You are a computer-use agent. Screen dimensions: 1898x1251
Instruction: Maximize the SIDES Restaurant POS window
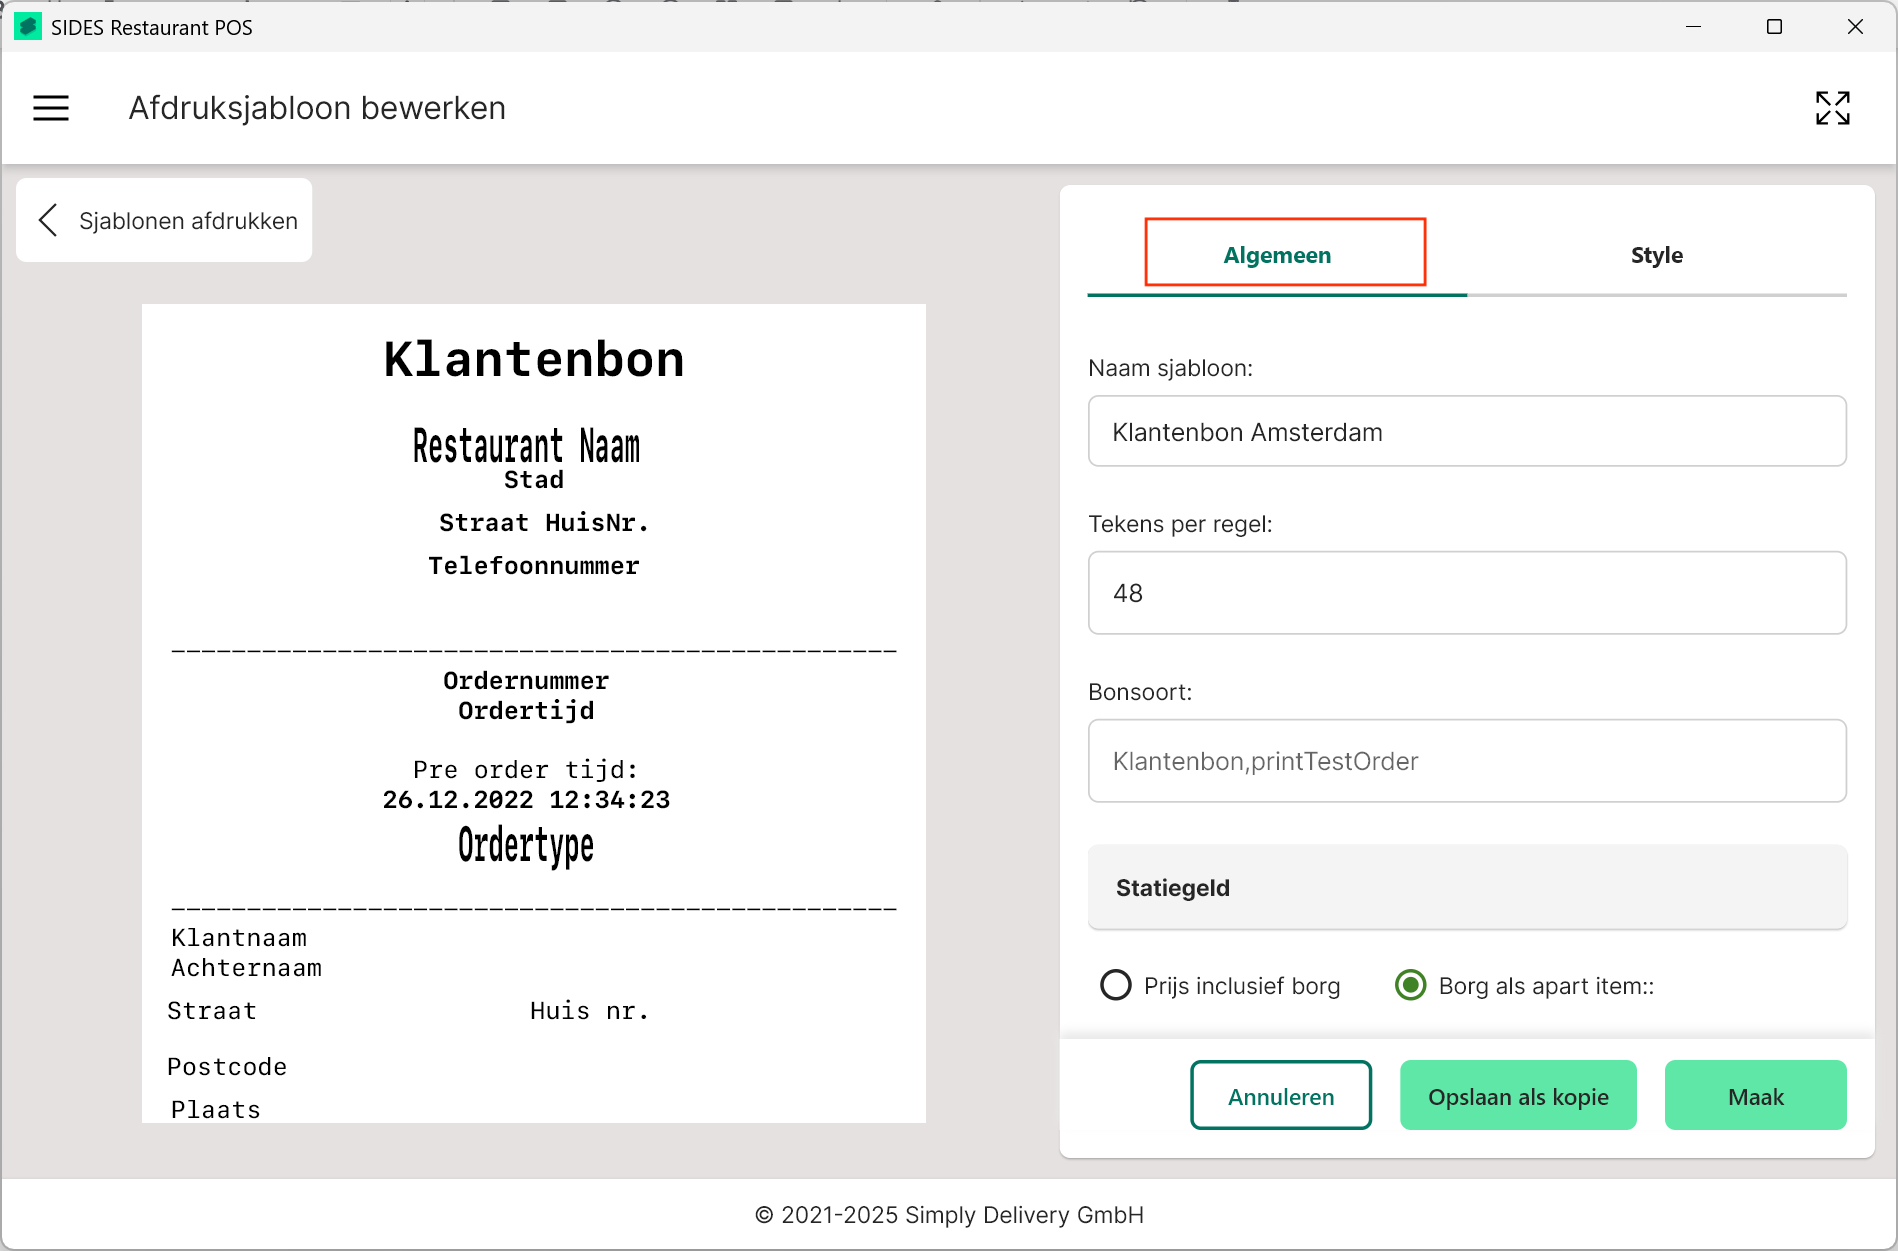click(x=1774, y=27)
